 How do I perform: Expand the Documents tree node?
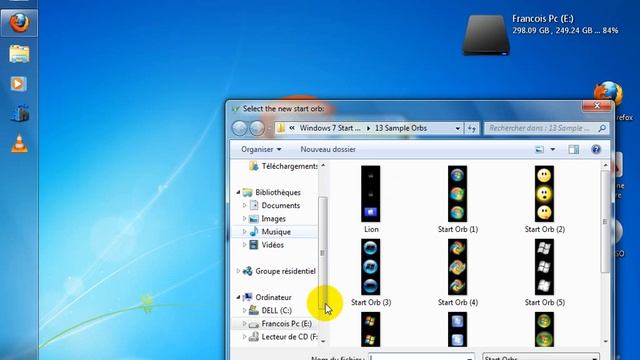[244, 205]
